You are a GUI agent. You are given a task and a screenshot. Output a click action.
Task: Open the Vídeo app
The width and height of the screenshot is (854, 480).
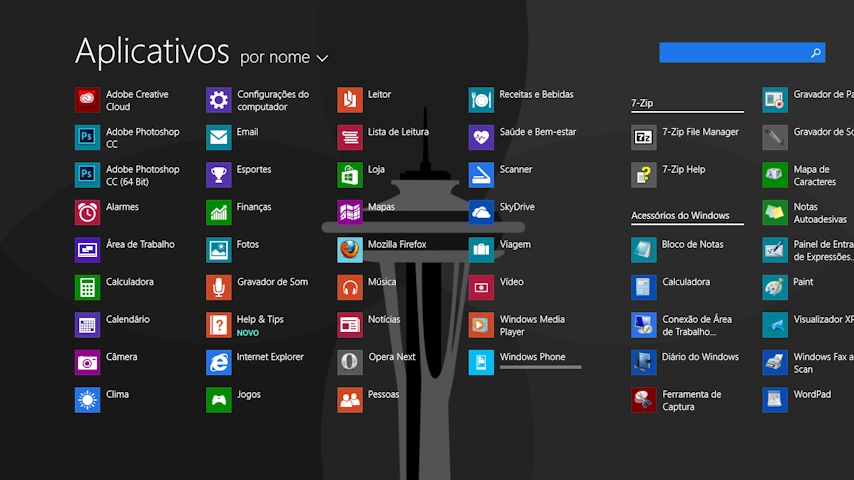point(481,288)
